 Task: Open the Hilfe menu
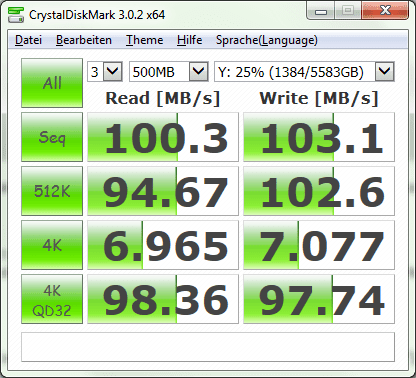(189, 40)
